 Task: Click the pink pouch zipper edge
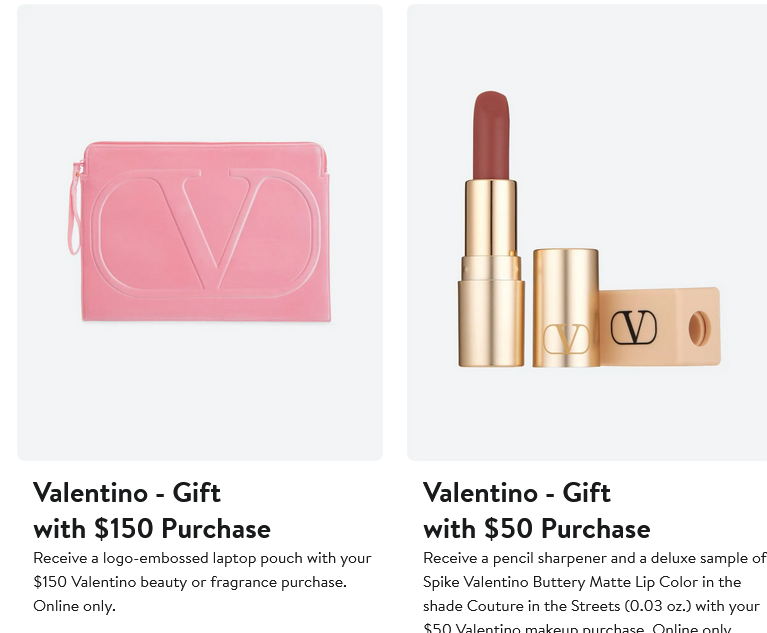(x=205, y=145)
